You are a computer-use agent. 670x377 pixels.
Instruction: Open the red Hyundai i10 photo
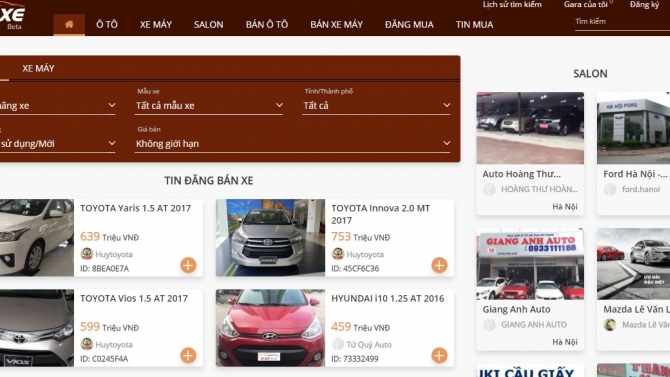point(270,328)
